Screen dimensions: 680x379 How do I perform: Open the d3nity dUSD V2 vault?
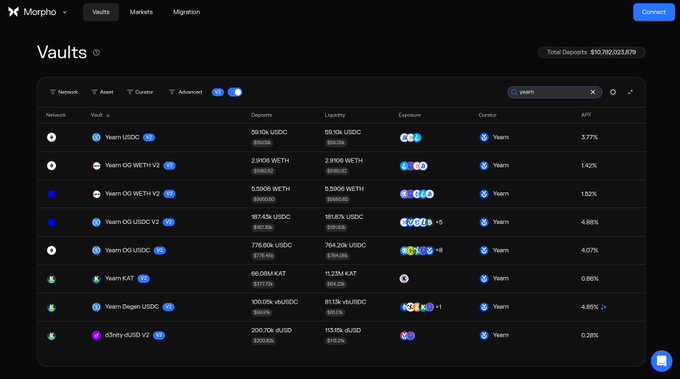[341, 335]
